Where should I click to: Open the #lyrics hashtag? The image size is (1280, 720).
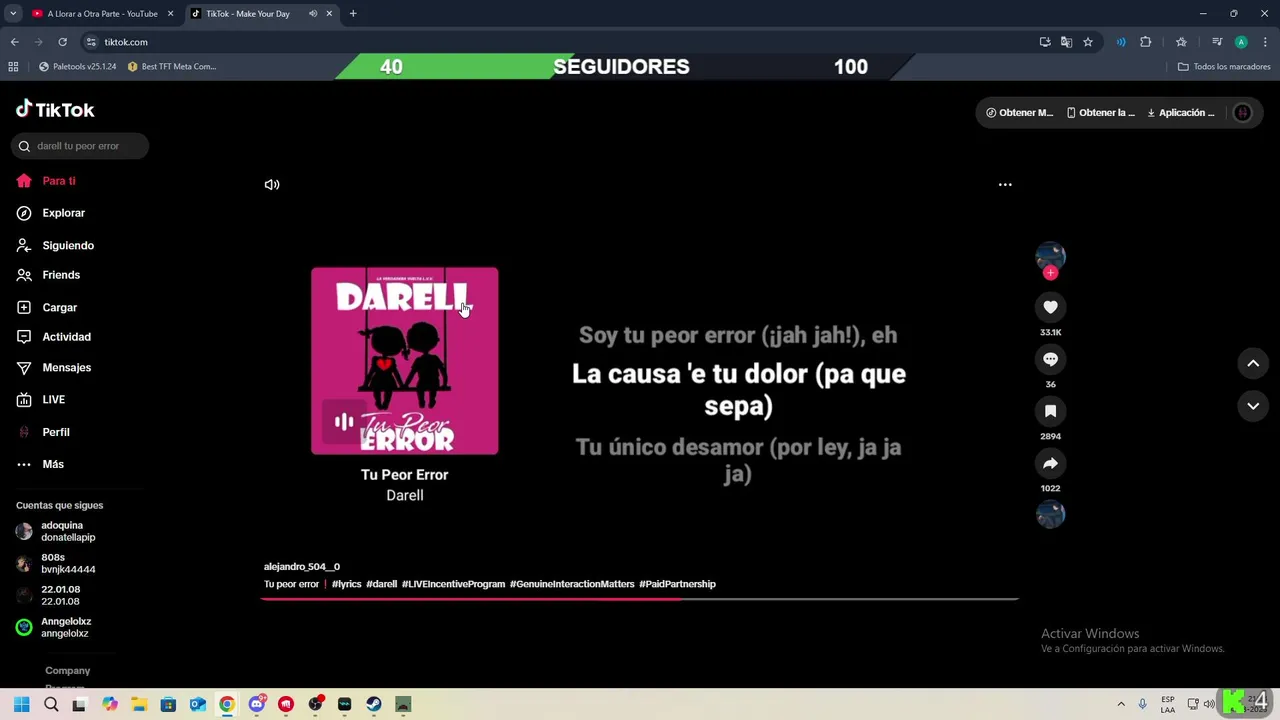coord(347,584)
